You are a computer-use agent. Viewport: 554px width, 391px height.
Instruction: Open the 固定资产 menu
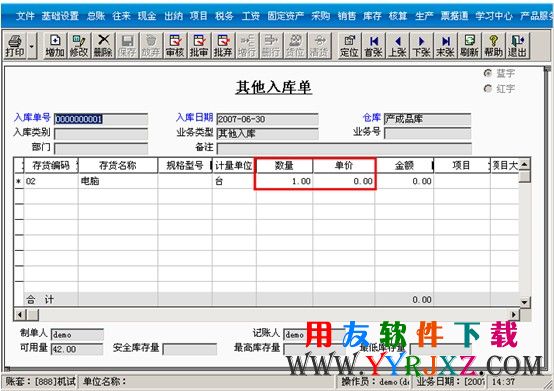point(285,16)
